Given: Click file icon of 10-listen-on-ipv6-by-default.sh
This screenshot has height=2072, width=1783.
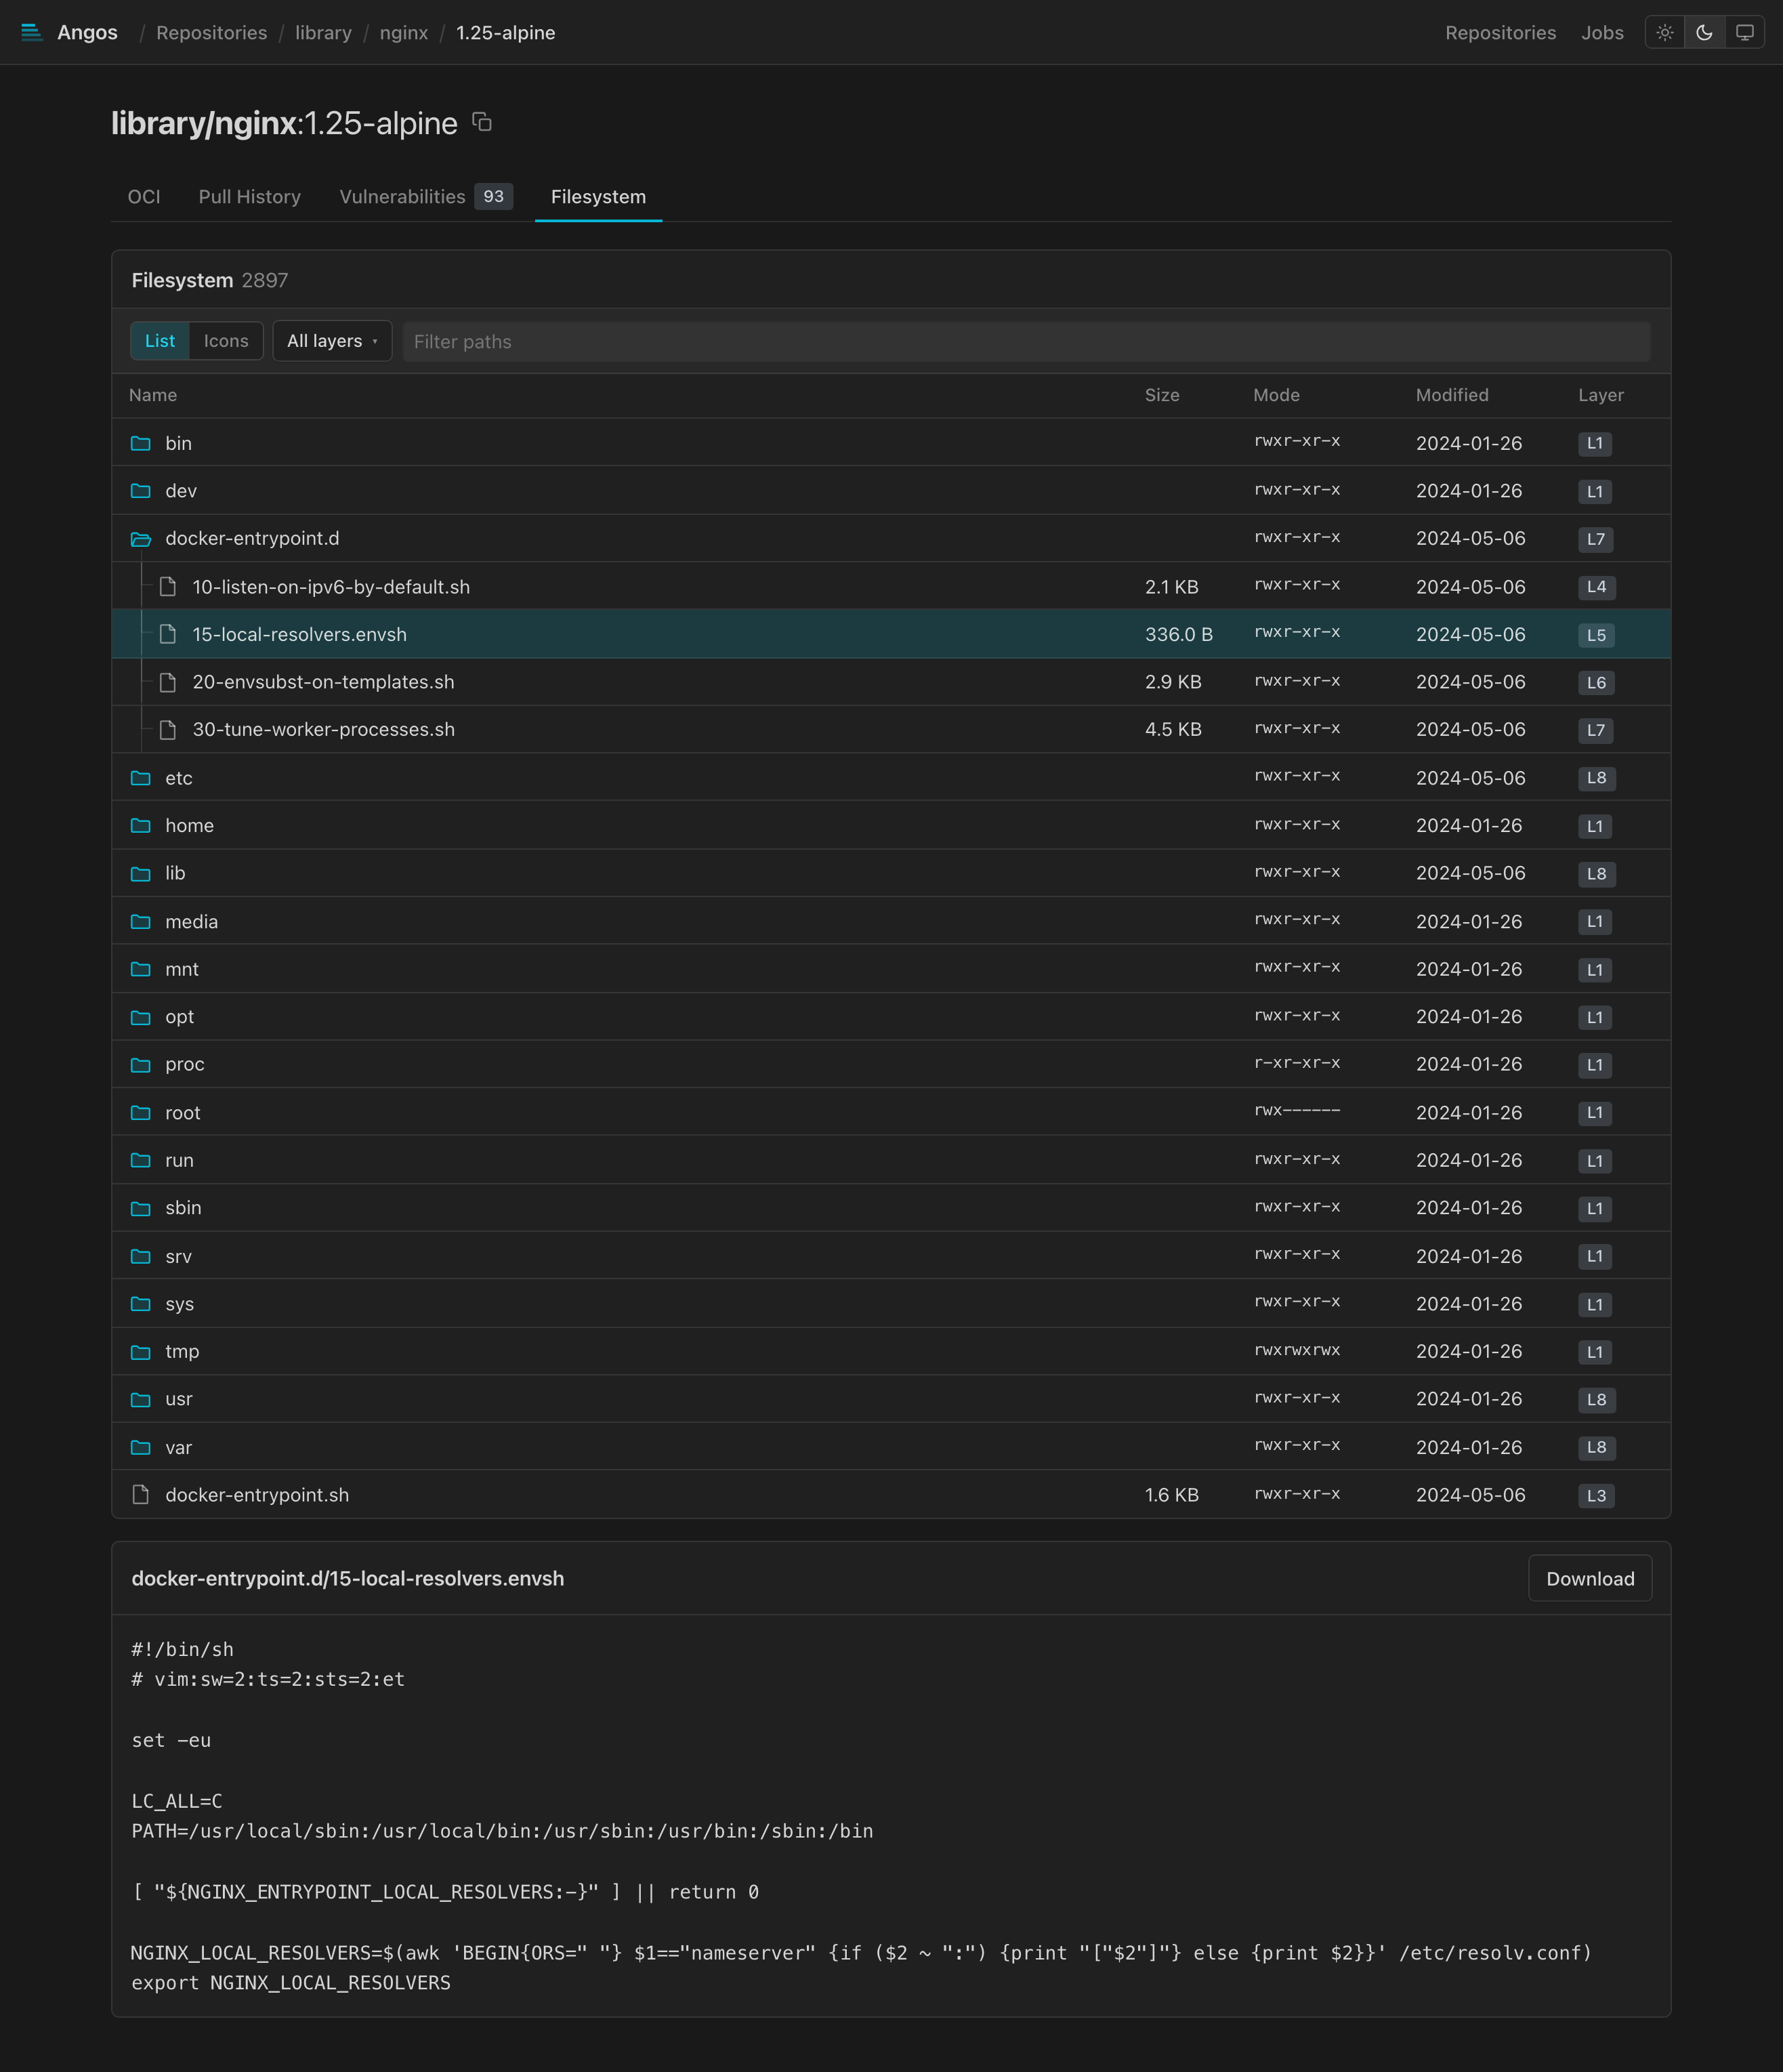Looking at the screenshot, I should click(168, 587).
